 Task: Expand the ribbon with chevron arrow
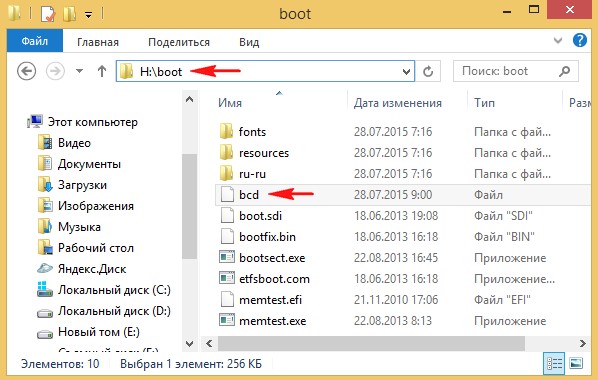pos(558,40)
